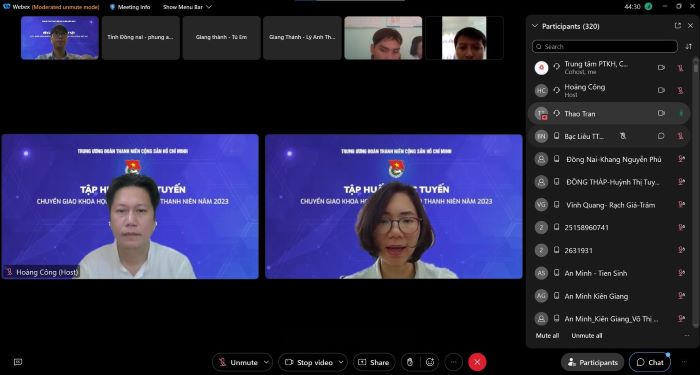
Task: Toggle Thao Tran's microphone icon
Action: coord(681,113)
